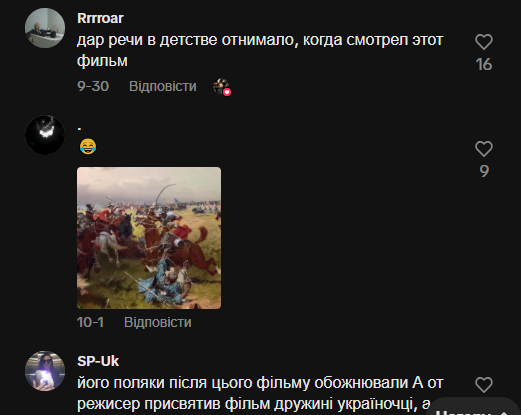
Task: Click the 9 likes count on emoji comment
Action: point(484,171)
